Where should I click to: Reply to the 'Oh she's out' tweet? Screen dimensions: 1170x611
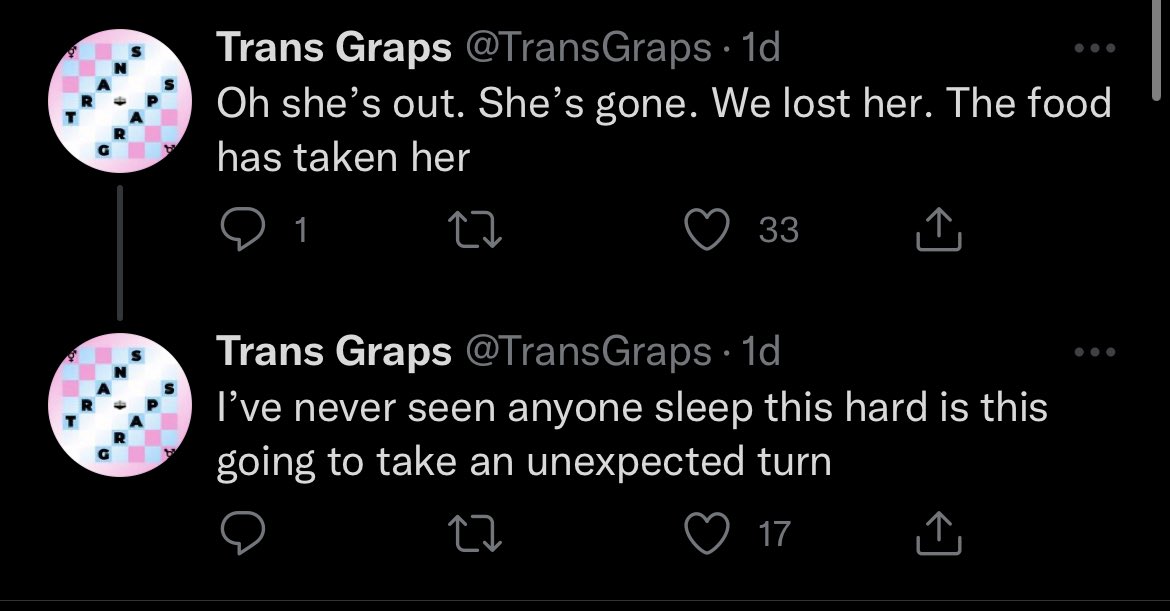239,231
